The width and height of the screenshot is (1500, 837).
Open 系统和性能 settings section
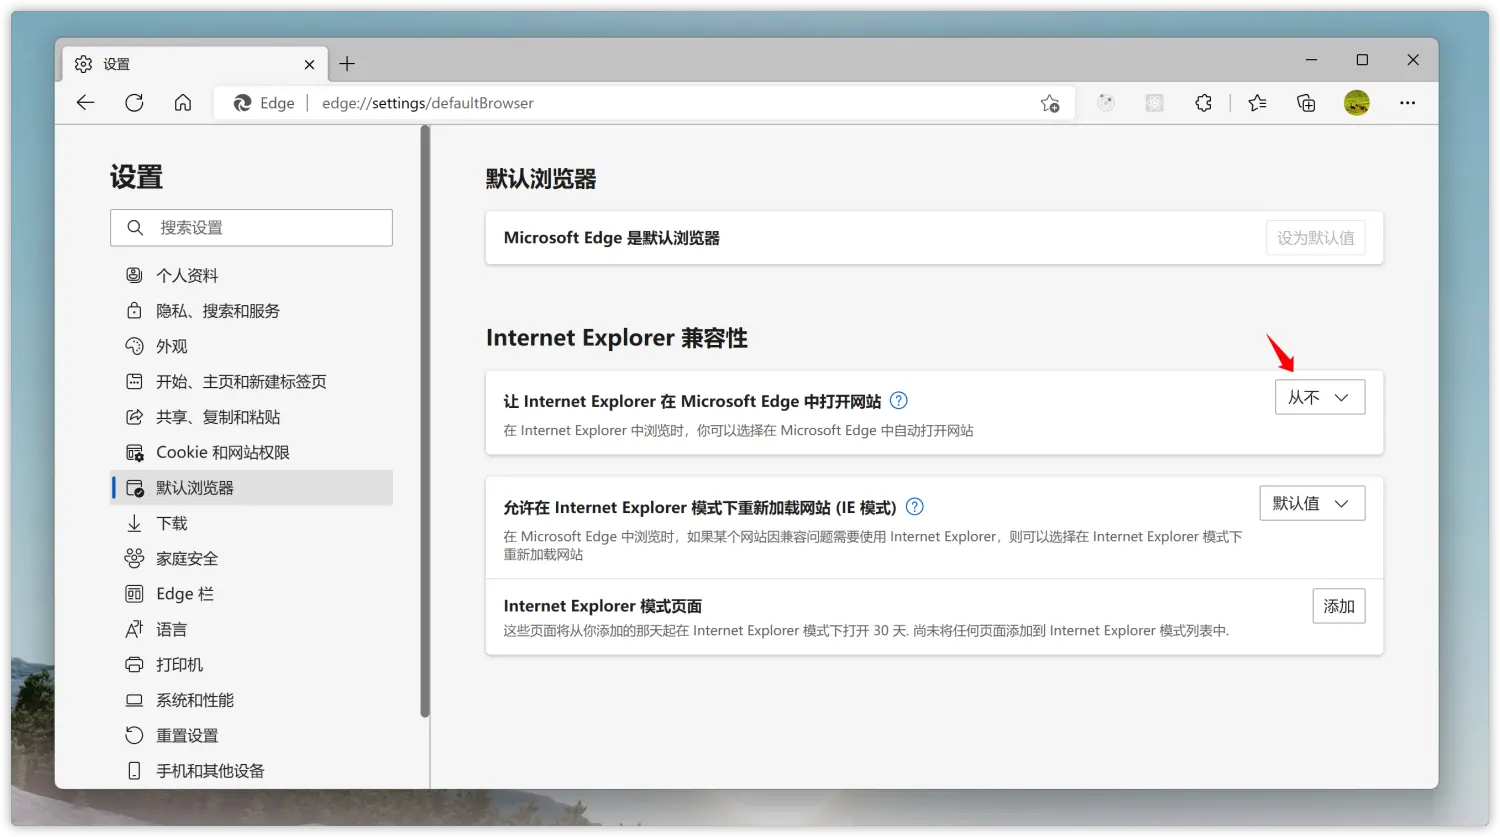(x=251, y=700)
